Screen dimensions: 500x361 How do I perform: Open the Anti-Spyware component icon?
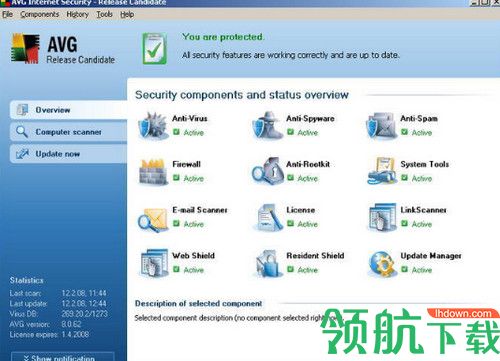[x=267, y=126]
